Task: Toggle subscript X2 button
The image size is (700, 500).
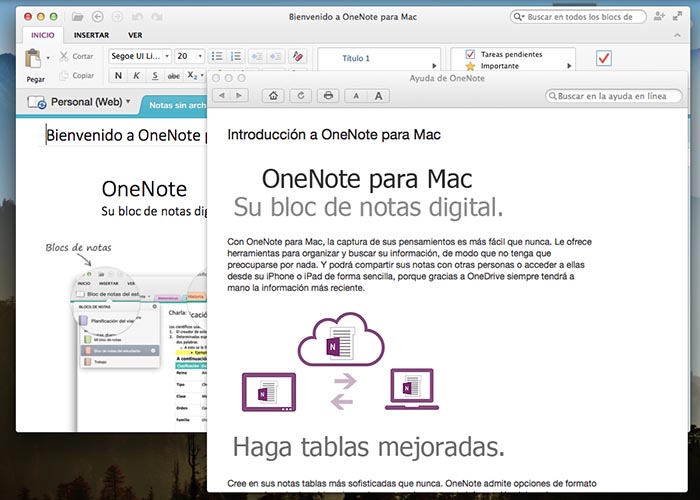Action: click(192, 75)
